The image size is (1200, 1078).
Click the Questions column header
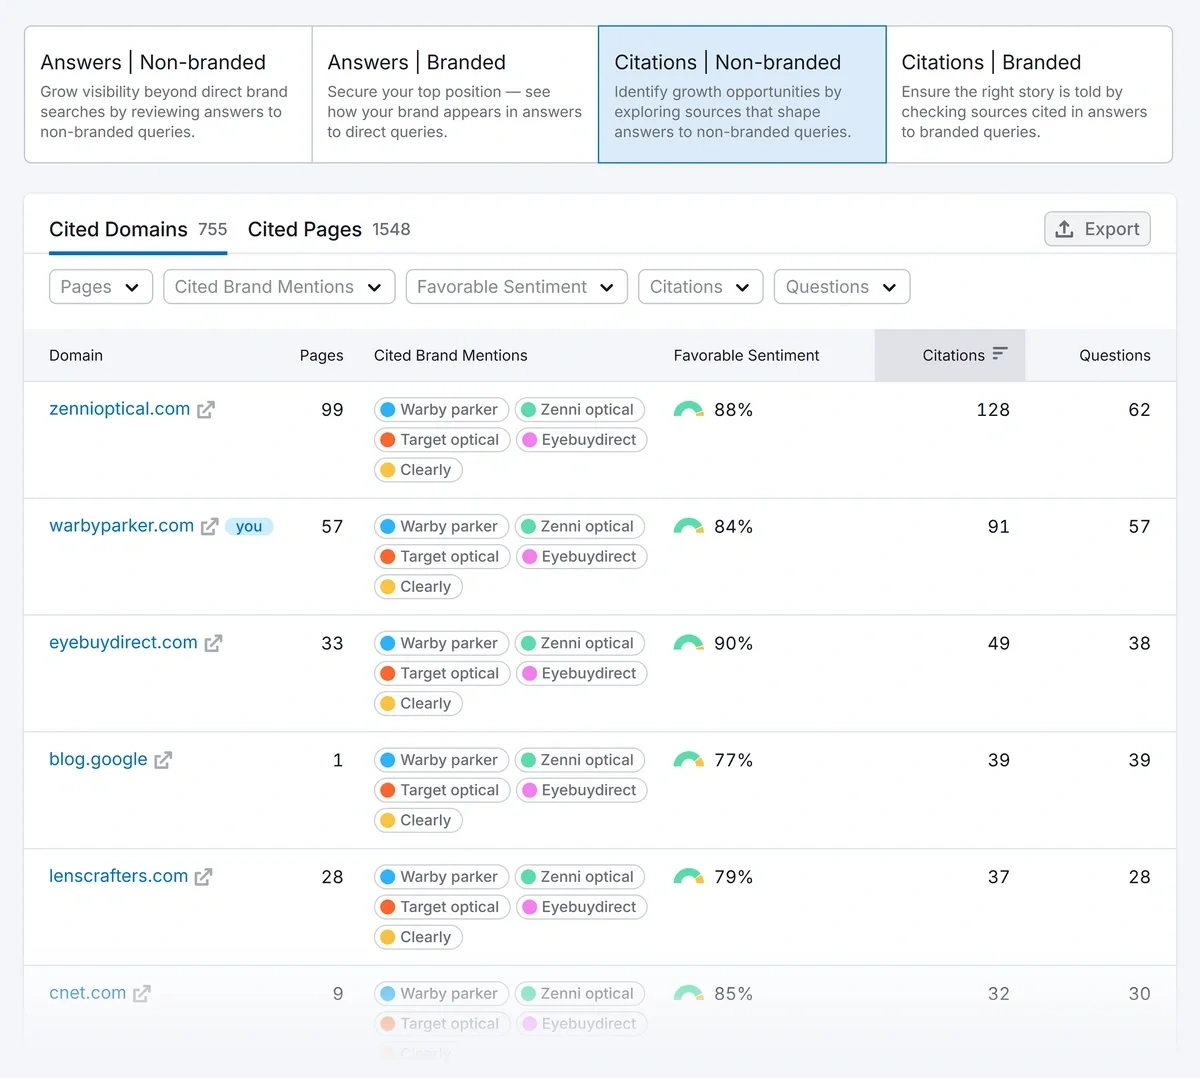tap(1114, 355)
